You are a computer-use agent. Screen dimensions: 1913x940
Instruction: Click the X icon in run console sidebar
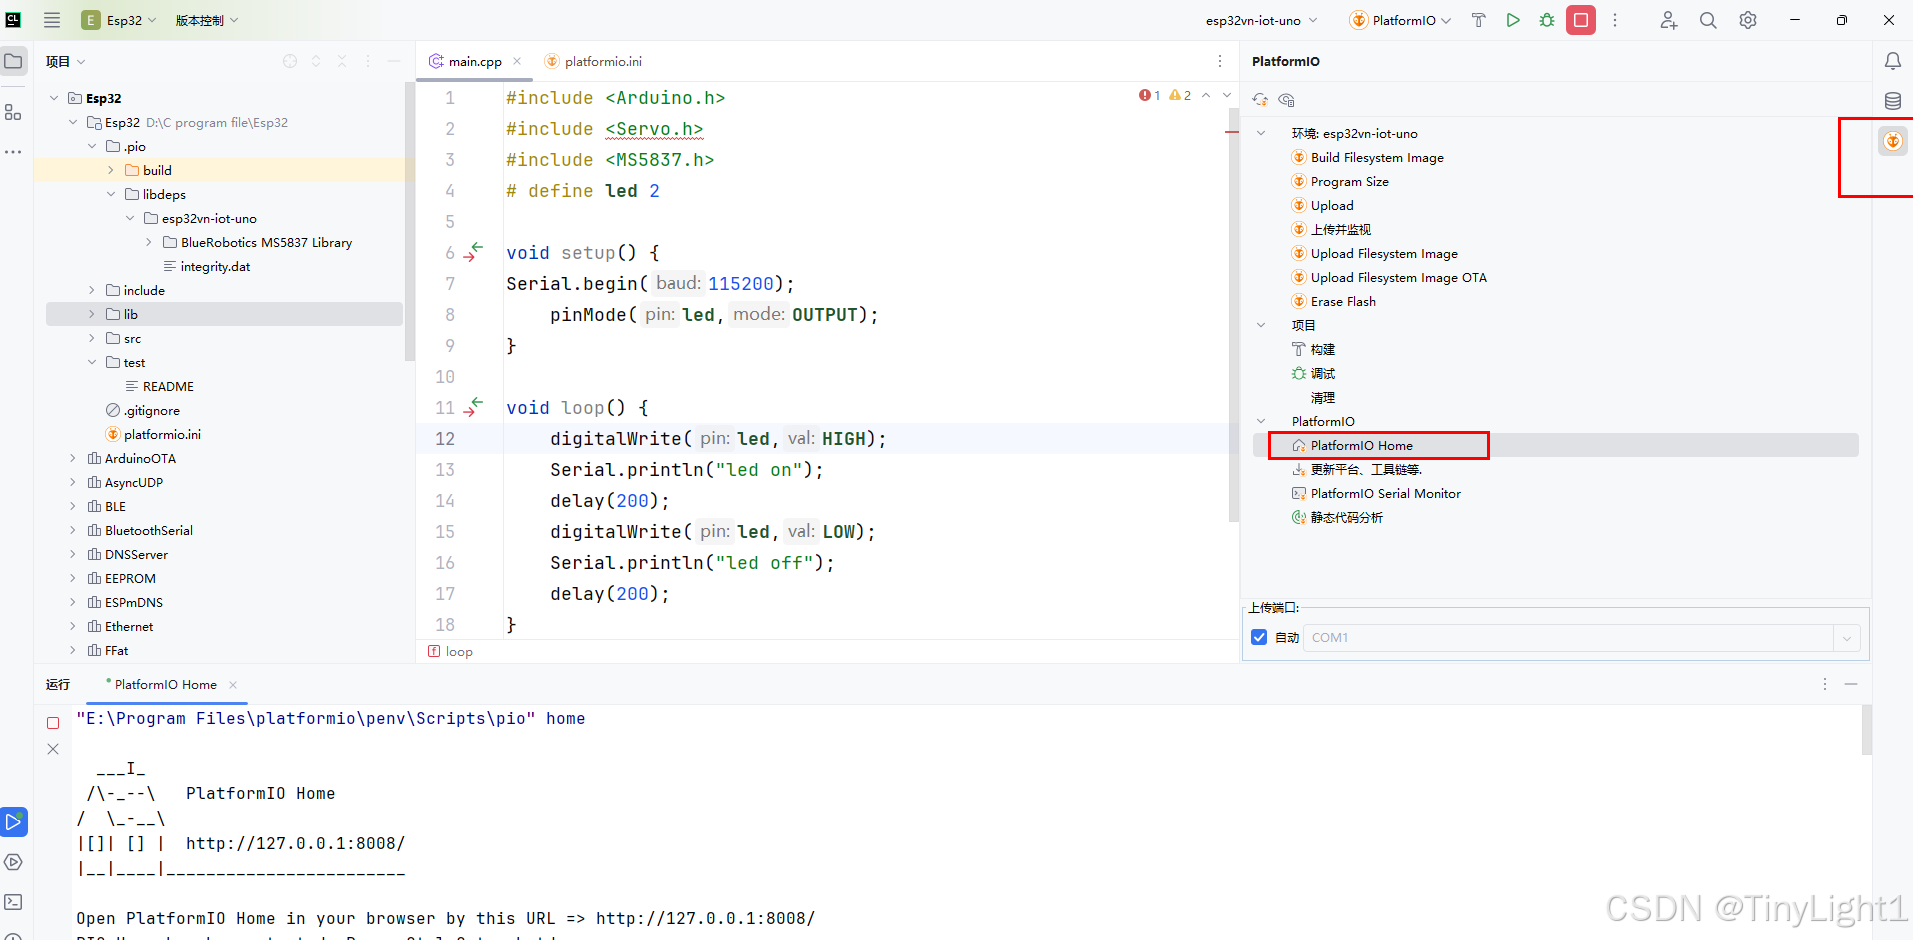click(53, 749)
